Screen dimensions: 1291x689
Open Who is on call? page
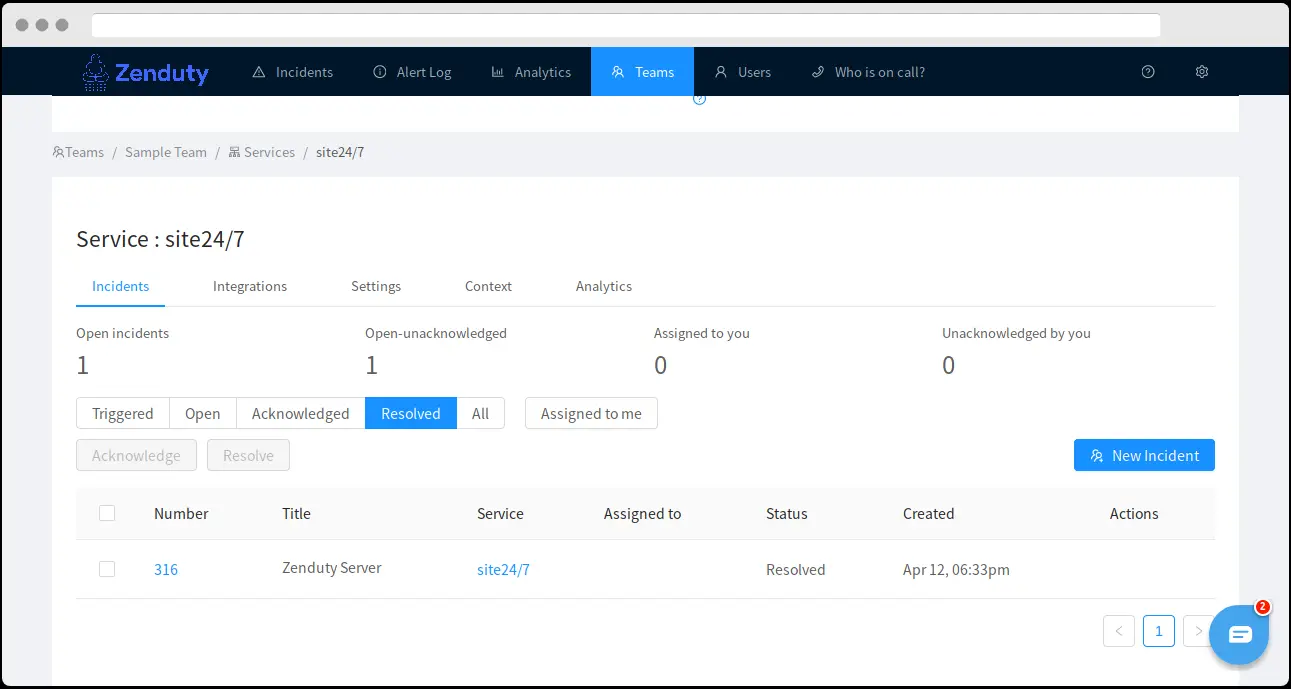(x=868, y=72)
